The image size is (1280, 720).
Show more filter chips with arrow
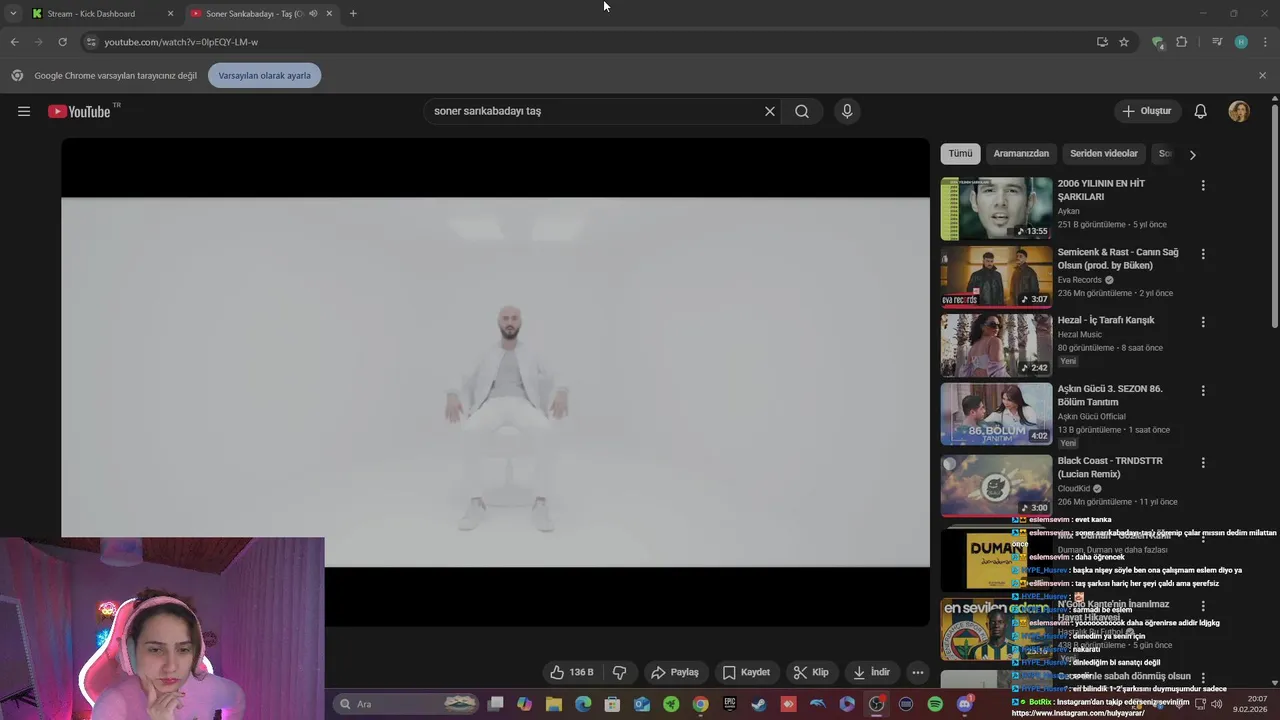(1192, 154)
